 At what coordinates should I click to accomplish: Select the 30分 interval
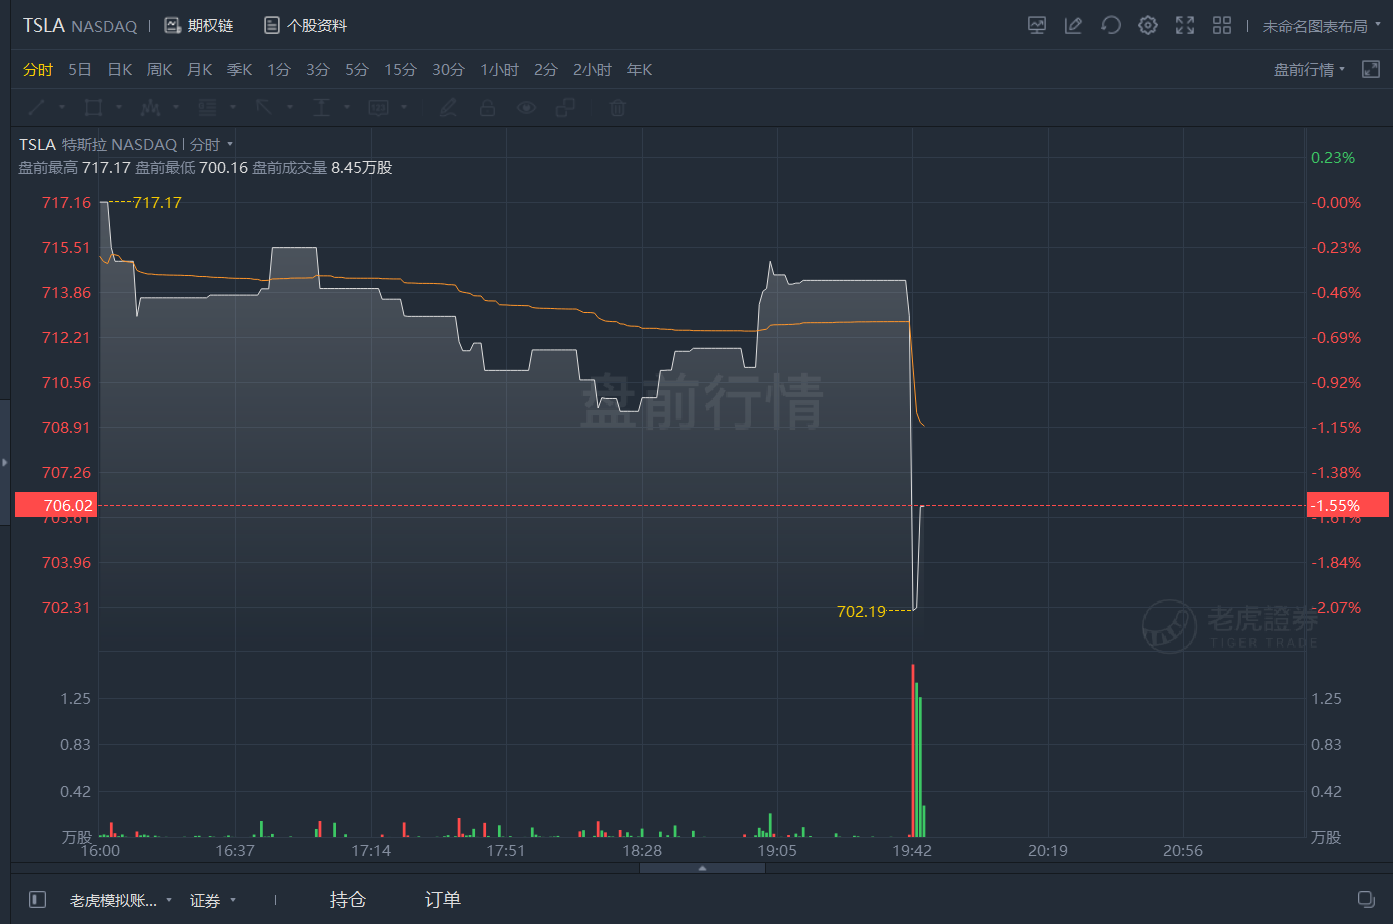click(x=448, y=69)
